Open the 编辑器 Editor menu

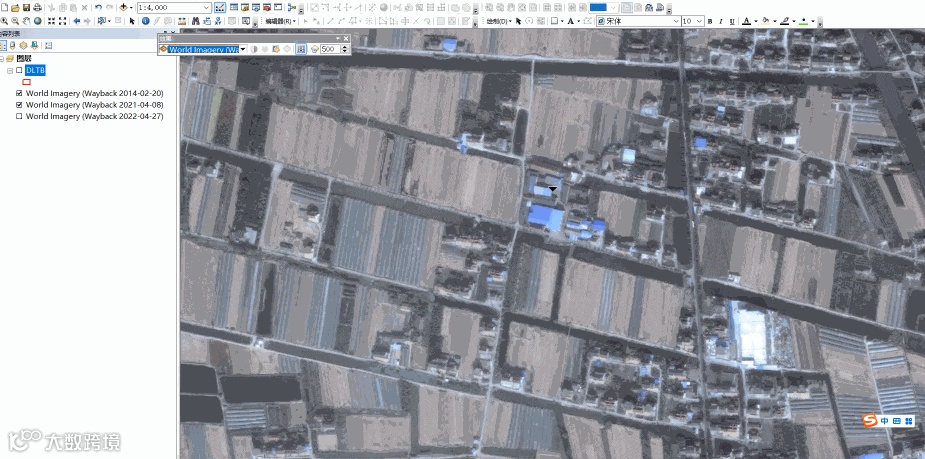(280, 21)
